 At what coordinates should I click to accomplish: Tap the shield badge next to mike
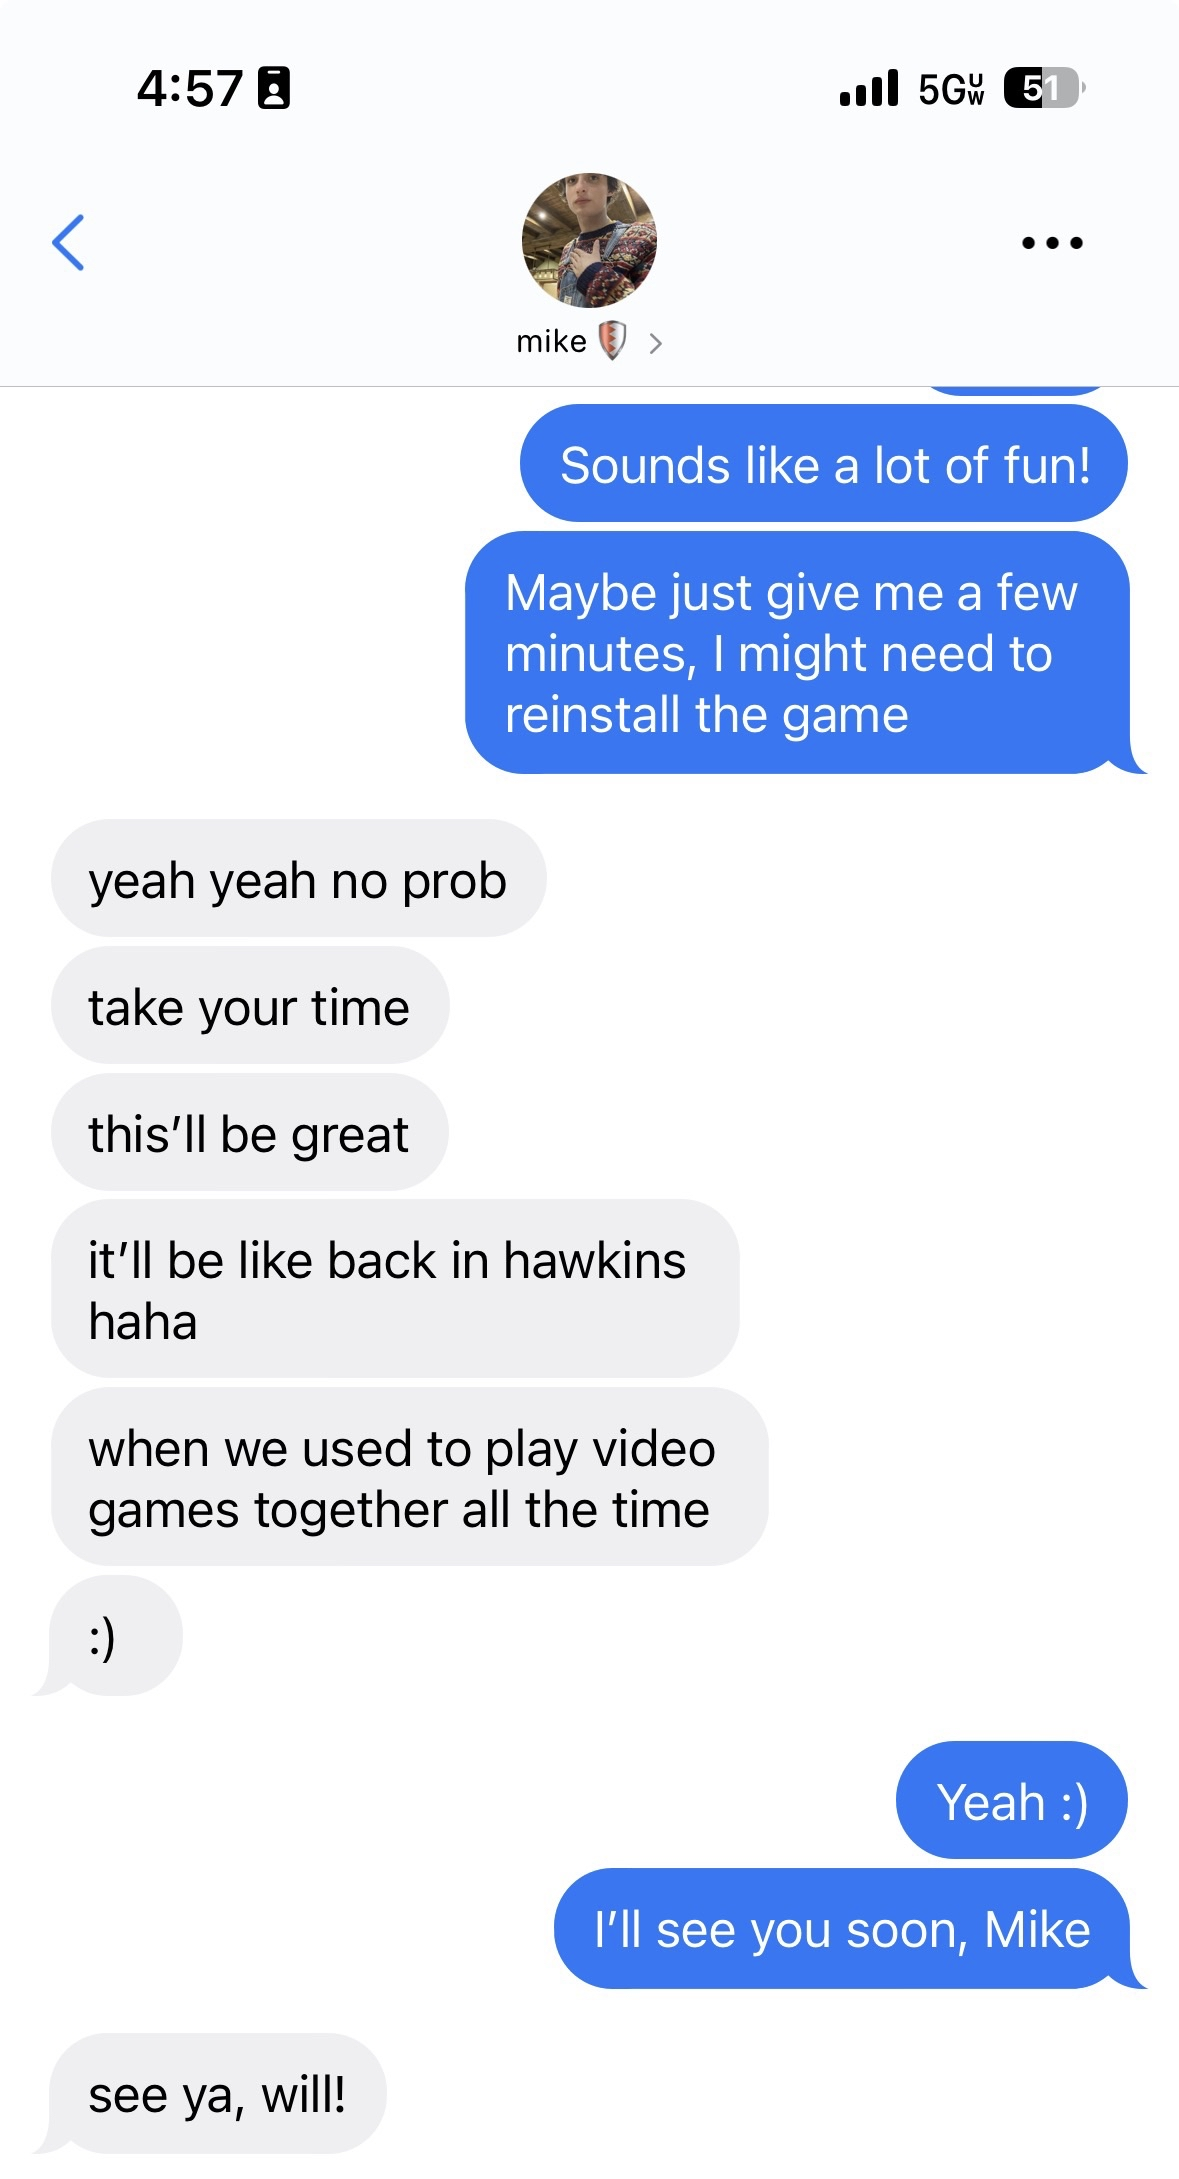[612, 340]
